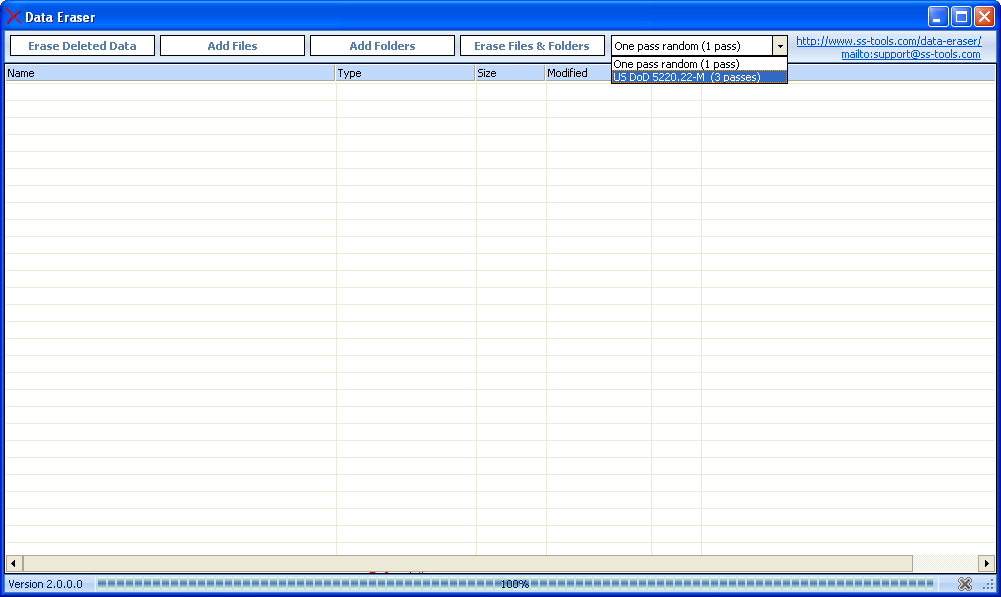Screen dimensions: 1001x597
Task: Click the support@ss-tools.com email link
Action: click(x=910, y=54)
